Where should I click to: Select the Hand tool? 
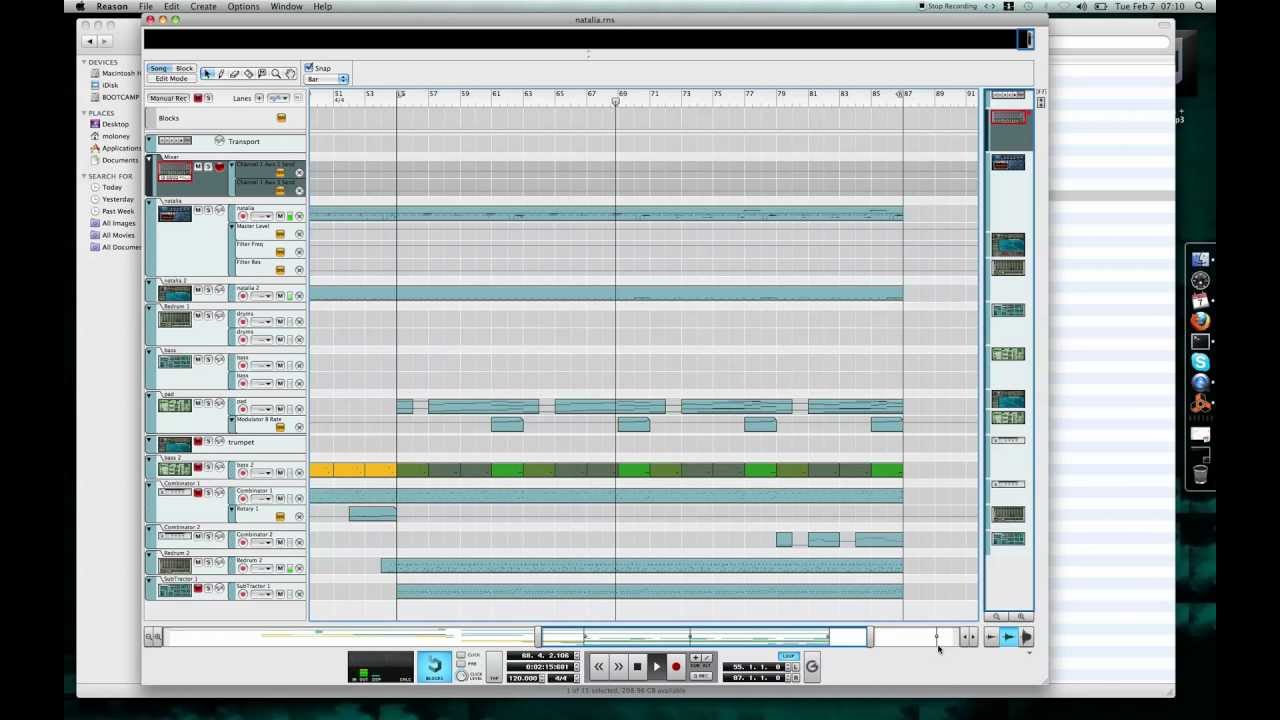290,74
